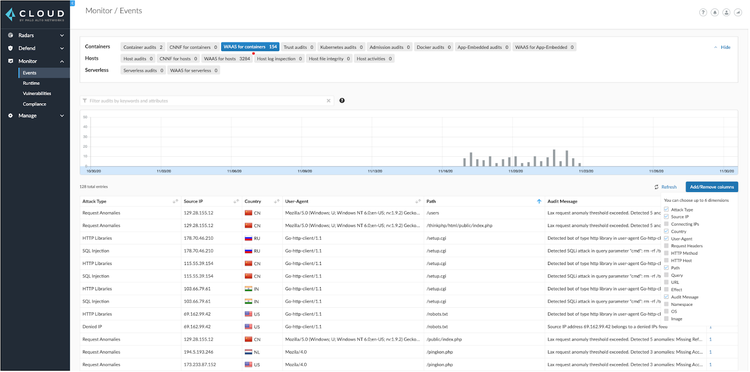Viewport: 750px width, 372px height.
Task: Open the user profile icon
Action: click(727, 13)
